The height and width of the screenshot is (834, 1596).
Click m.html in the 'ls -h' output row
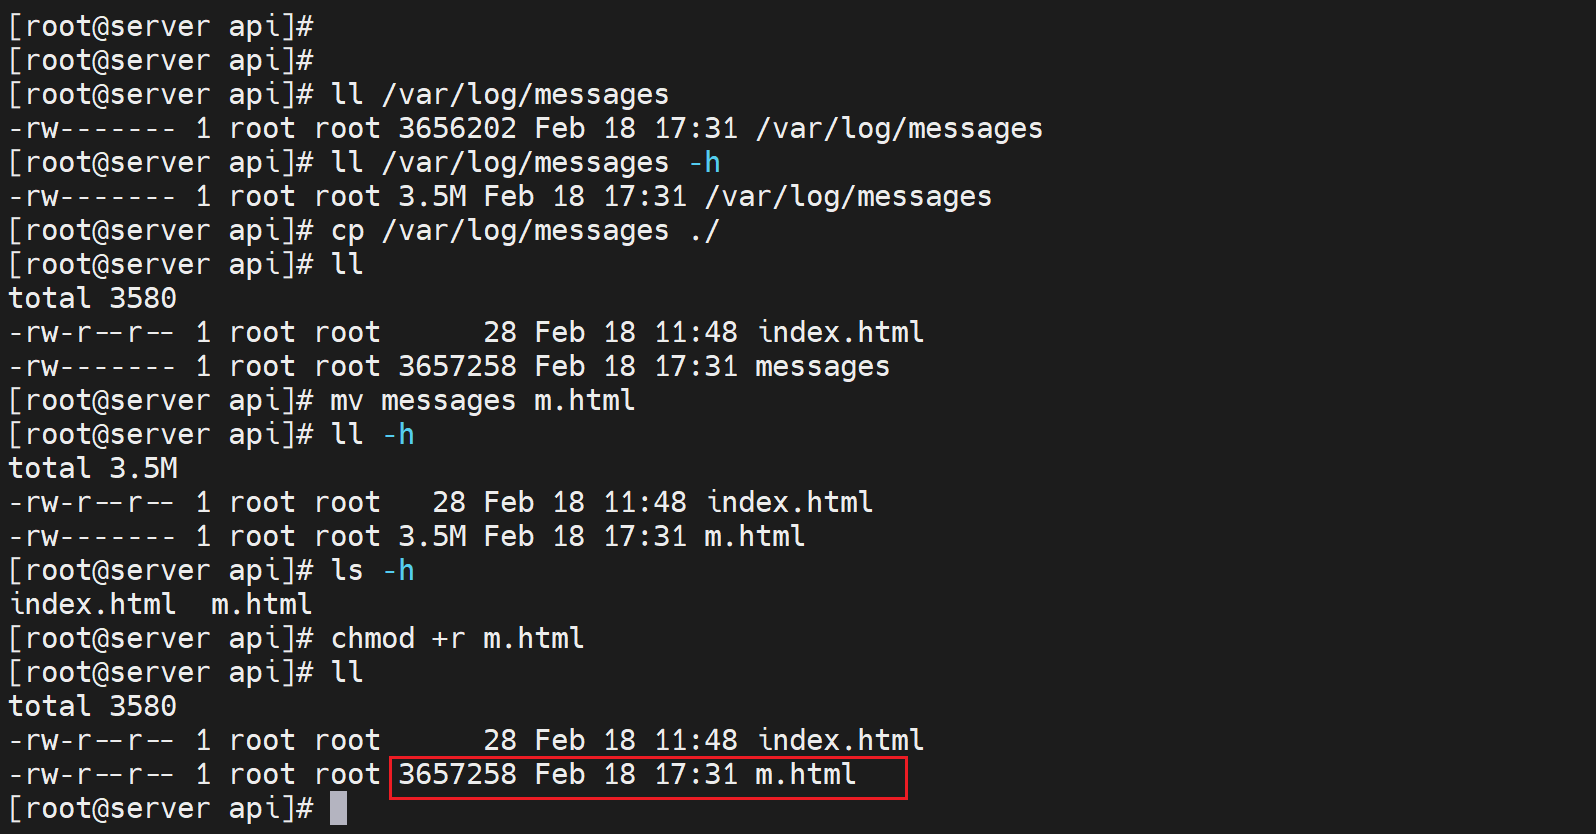pos(261,604)
